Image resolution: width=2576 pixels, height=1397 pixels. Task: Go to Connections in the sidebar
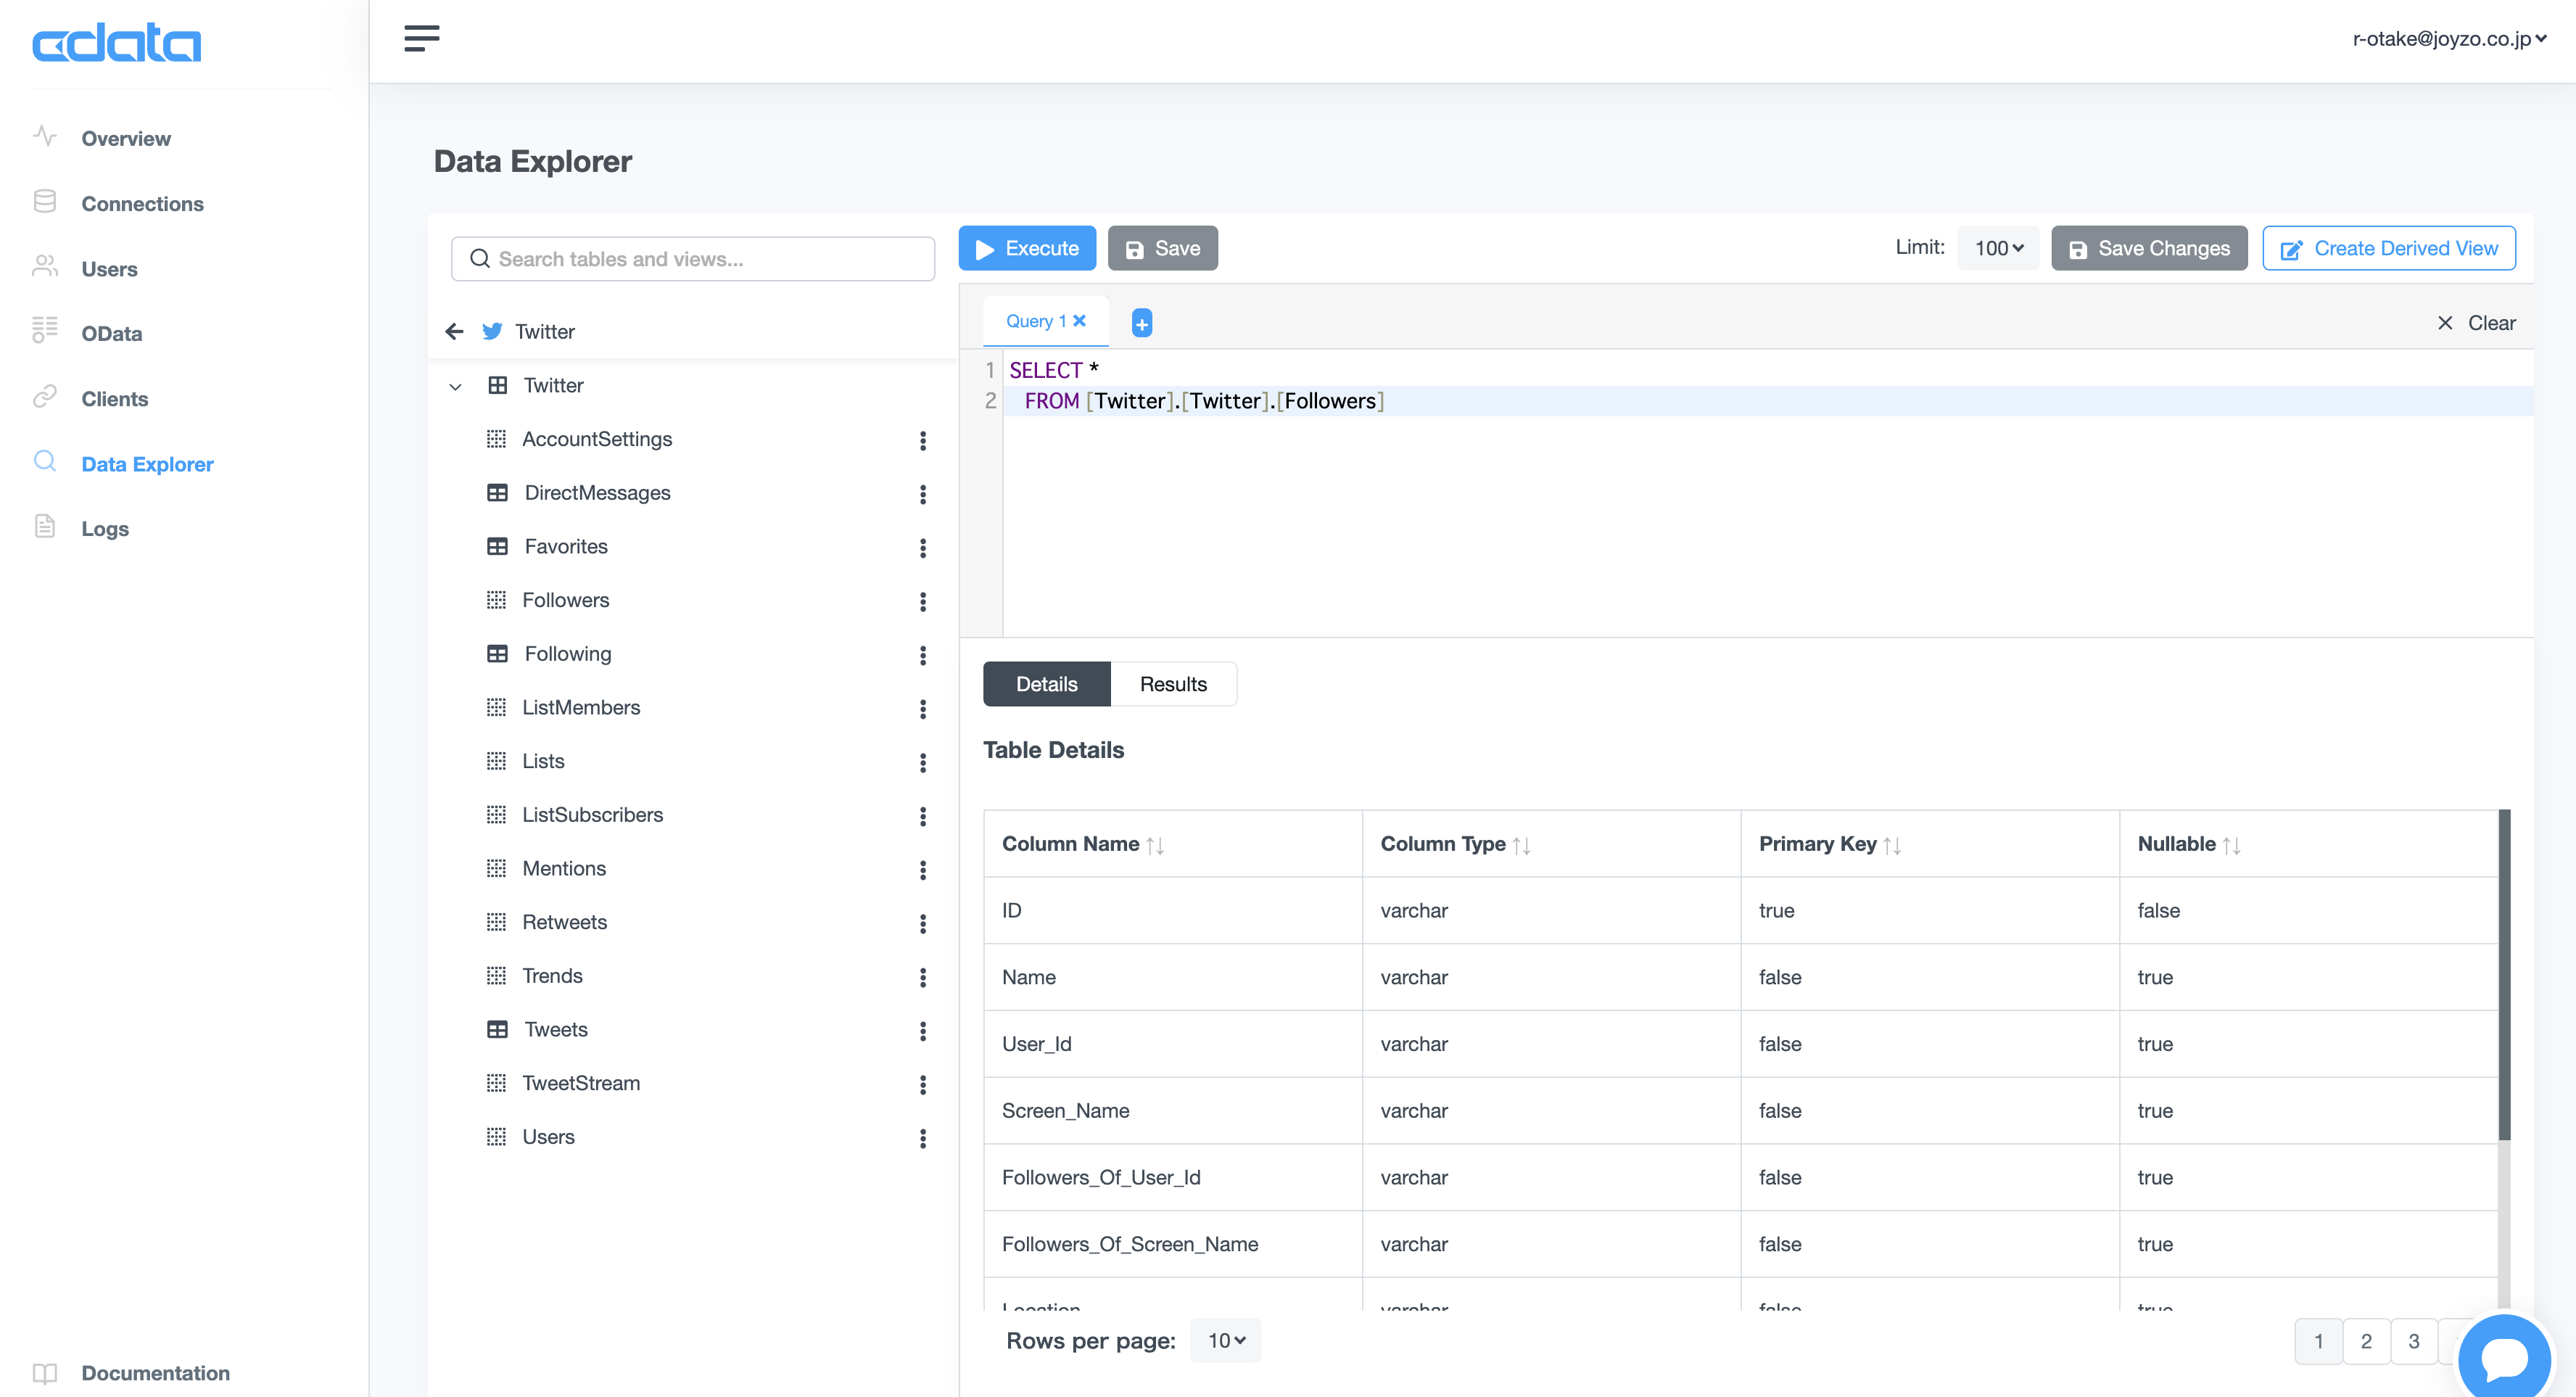pos(142,203)
